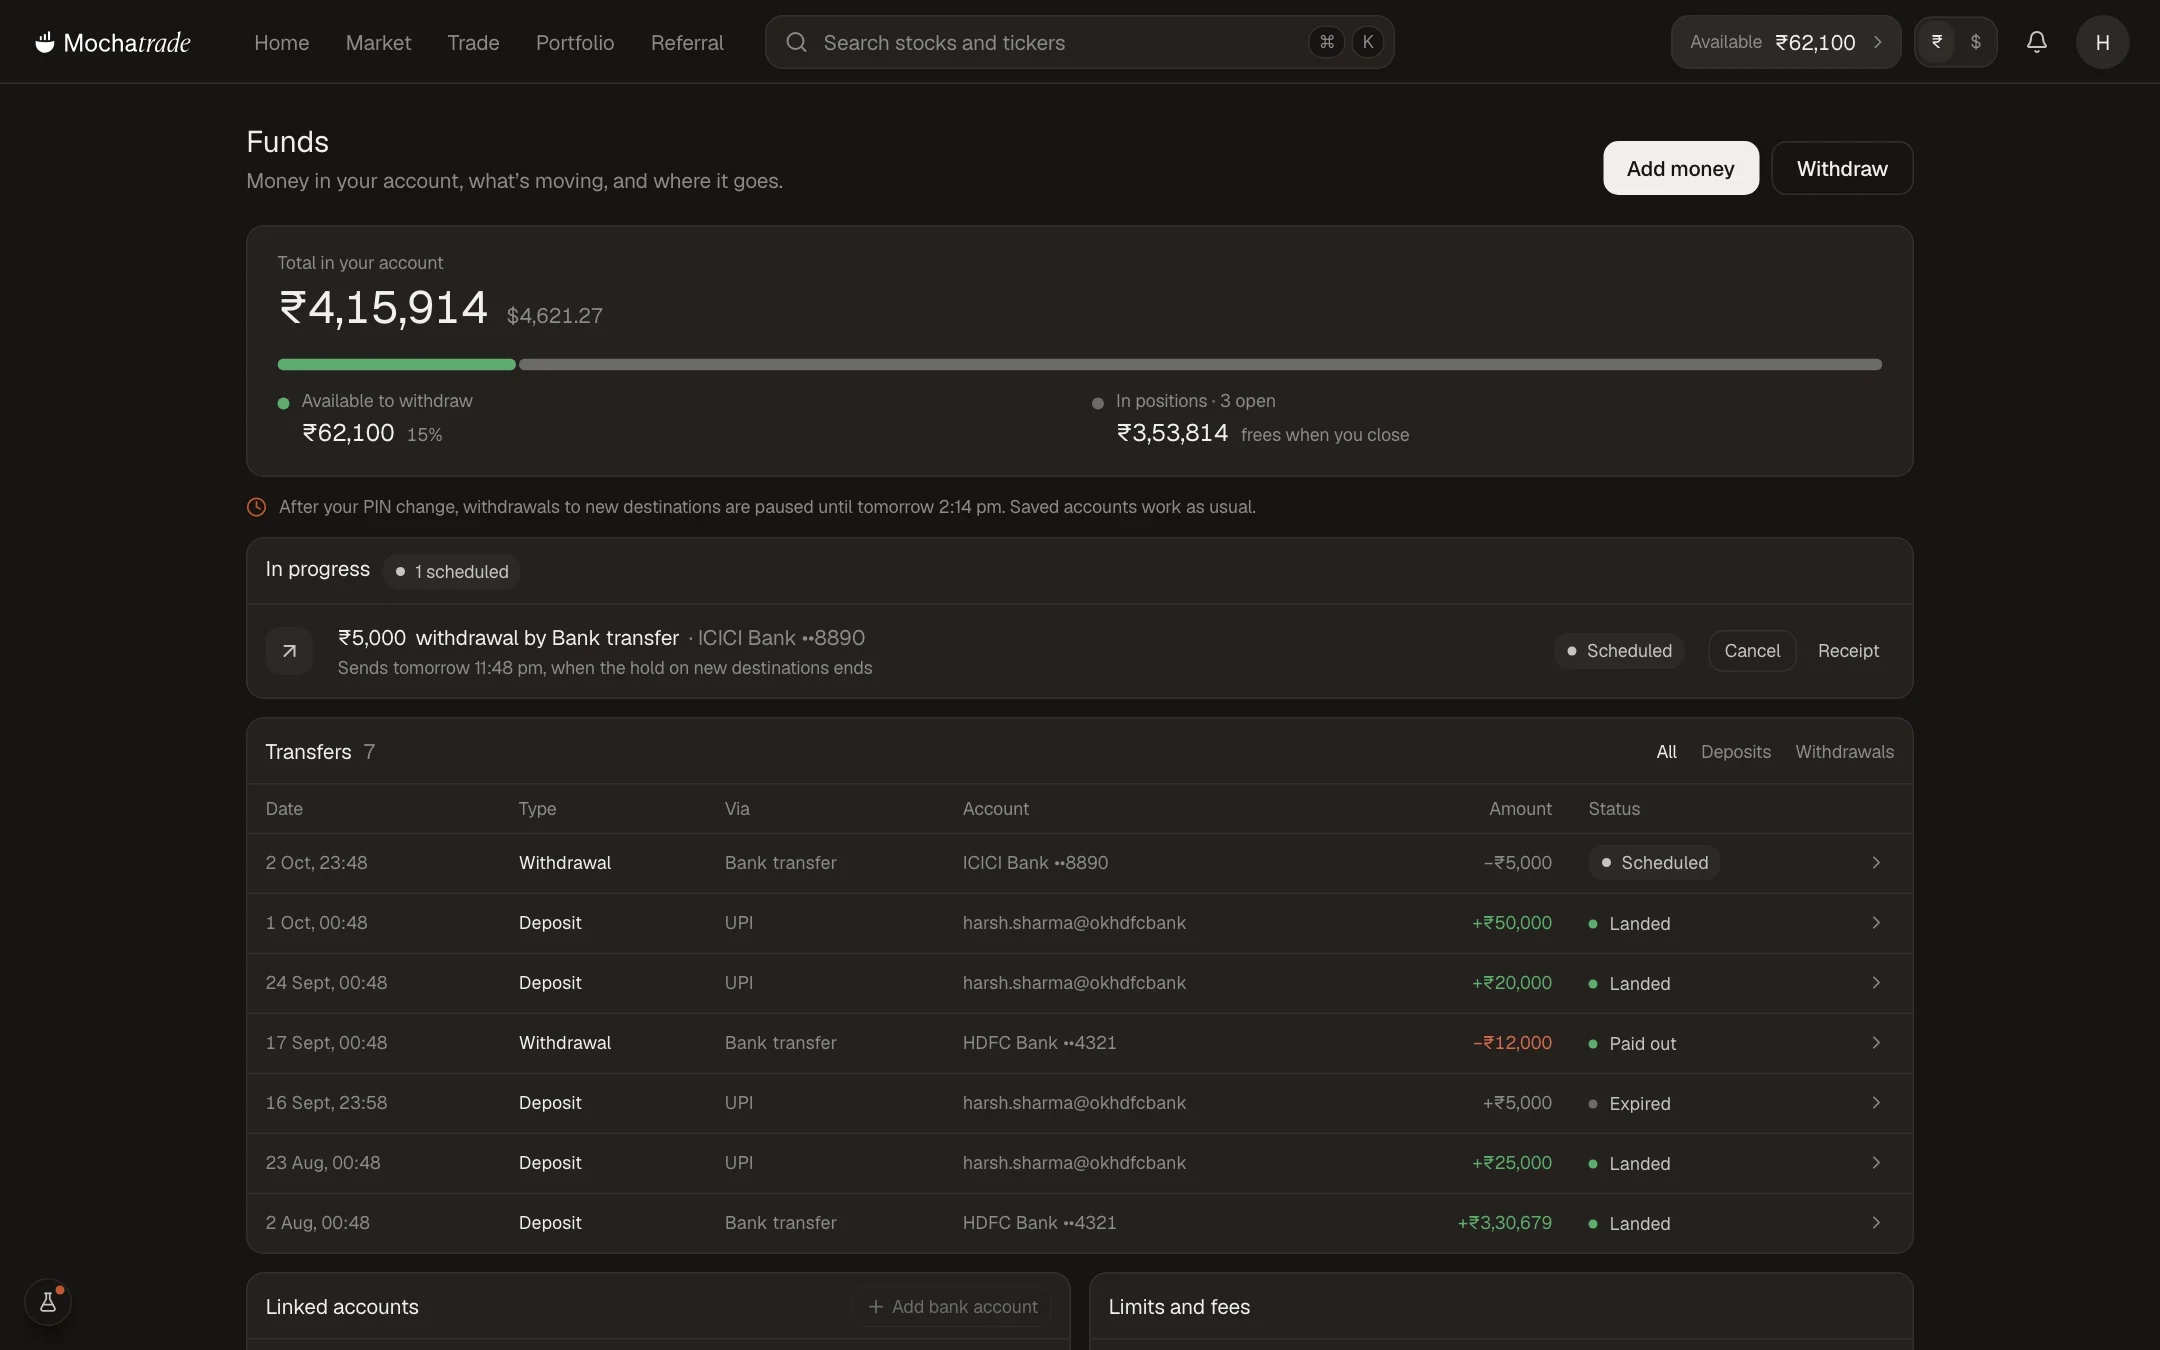Filter transfers by Deposits

[x=1735, y=752]
